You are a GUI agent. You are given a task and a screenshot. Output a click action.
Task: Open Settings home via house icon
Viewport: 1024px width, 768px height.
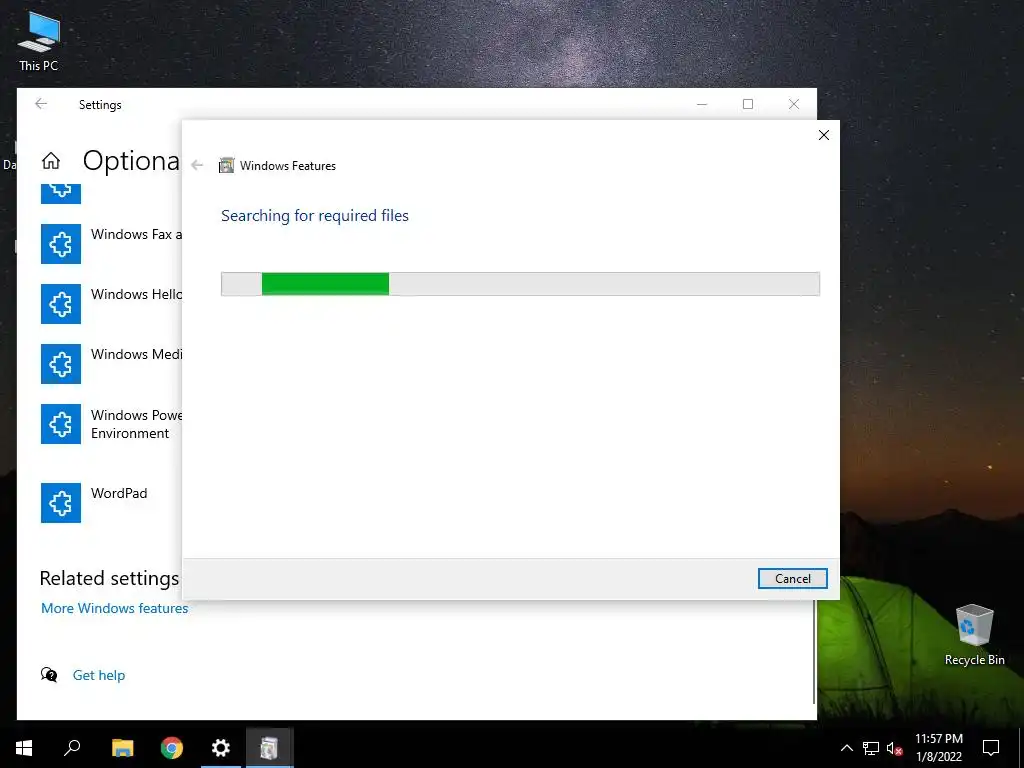click(51, 161)
